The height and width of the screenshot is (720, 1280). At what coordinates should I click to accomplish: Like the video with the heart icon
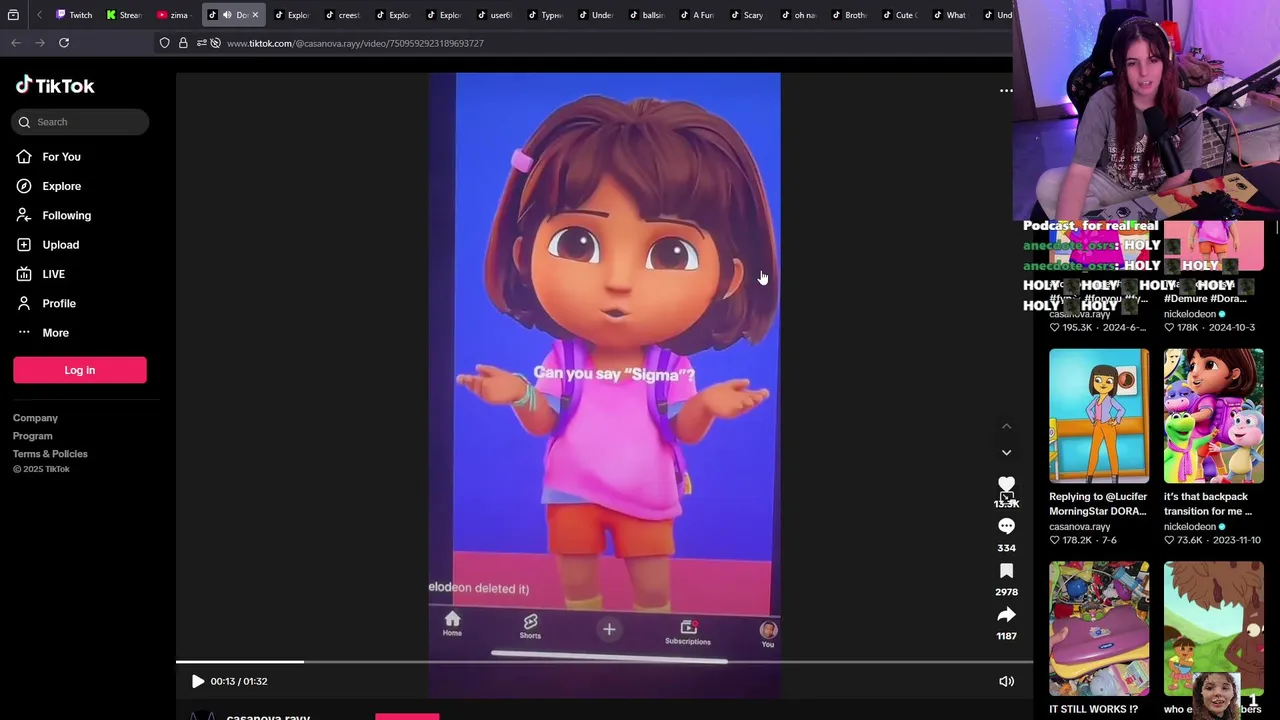(1006, 485)
